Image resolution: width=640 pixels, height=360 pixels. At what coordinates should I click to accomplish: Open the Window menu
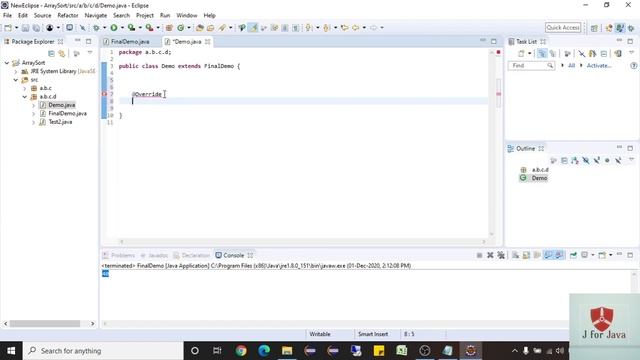click(x=187, y=15)
